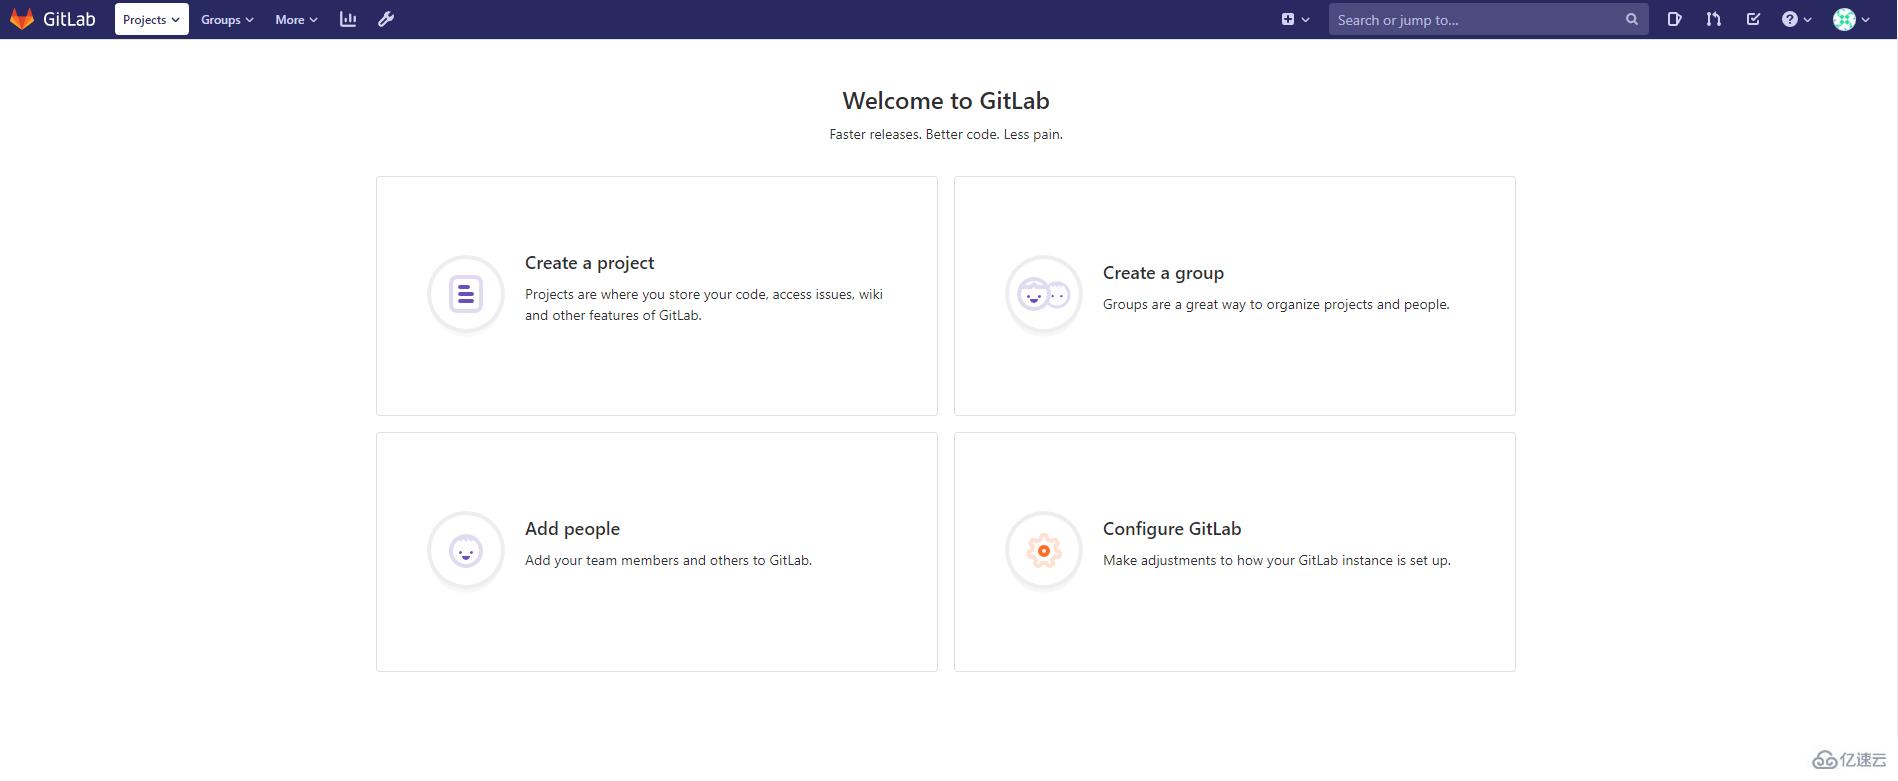Click the Create a project heading

[589, 263]
